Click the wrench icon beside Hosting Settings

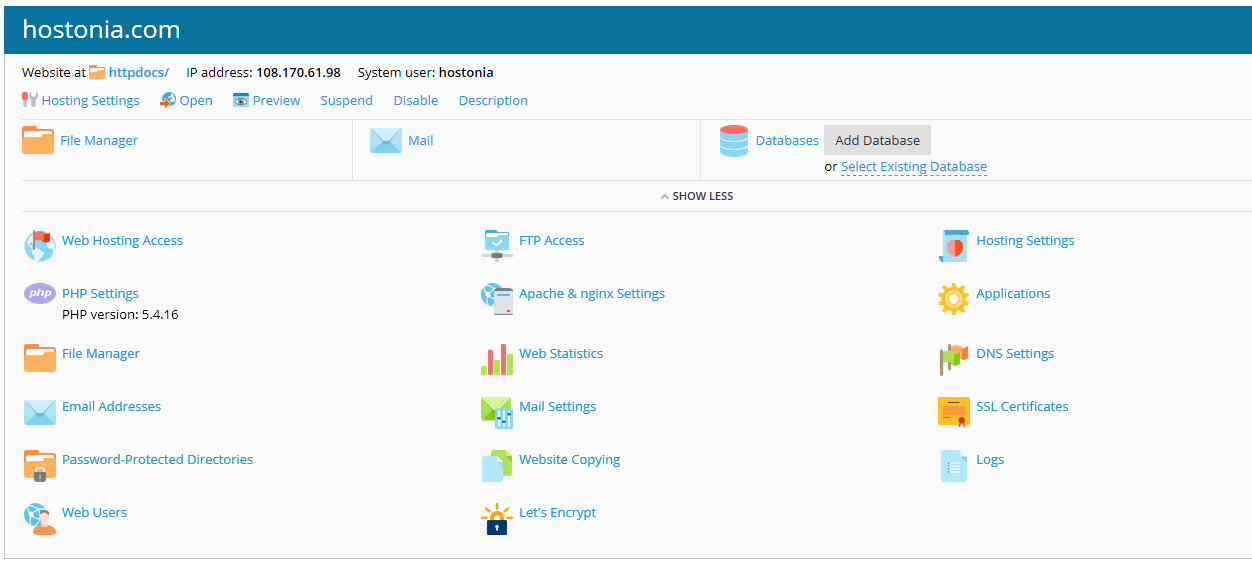point(29,100)
